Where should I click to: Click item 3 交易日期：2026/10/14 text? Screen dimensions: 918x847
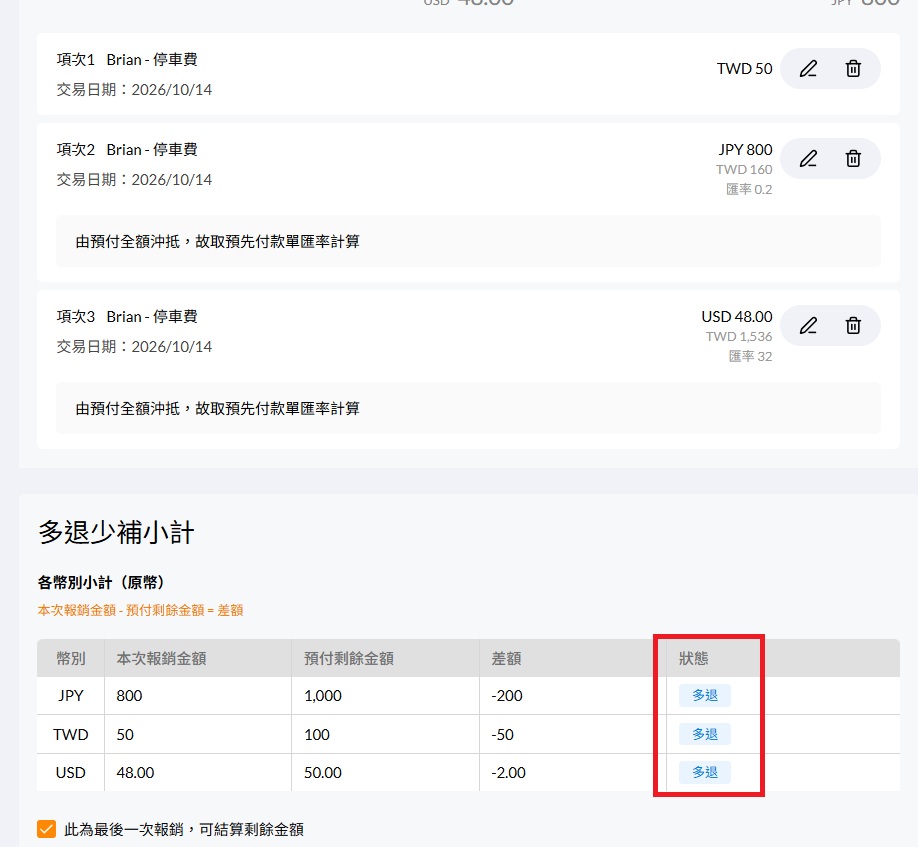[x=134, y=347]
